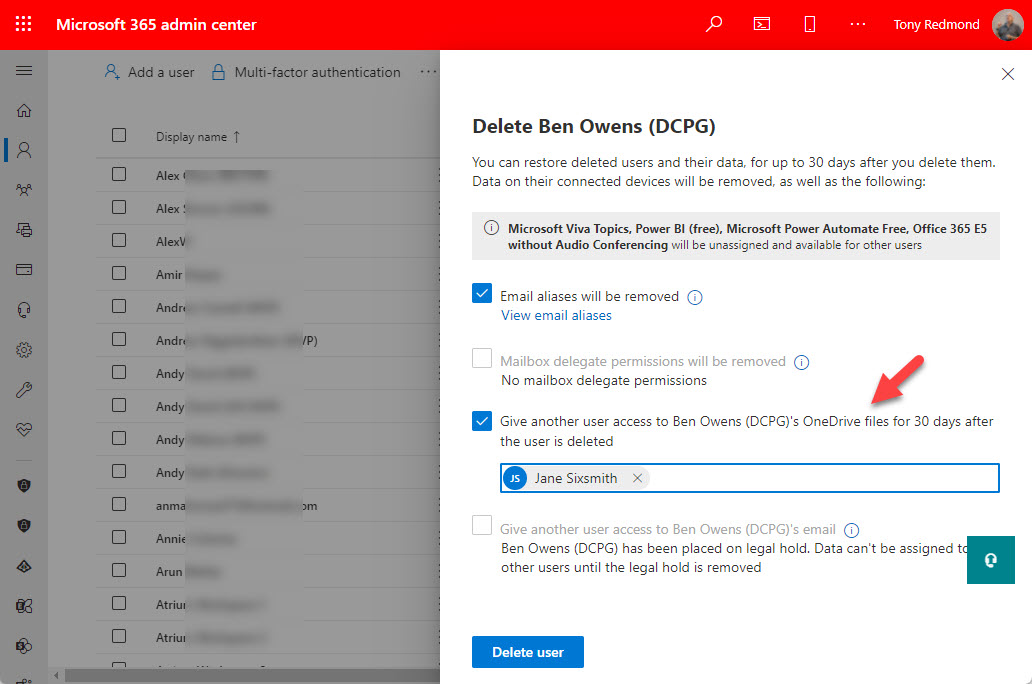Click the floating help headset button
Screen dimensions: 1032x684
tap(990, 560)
